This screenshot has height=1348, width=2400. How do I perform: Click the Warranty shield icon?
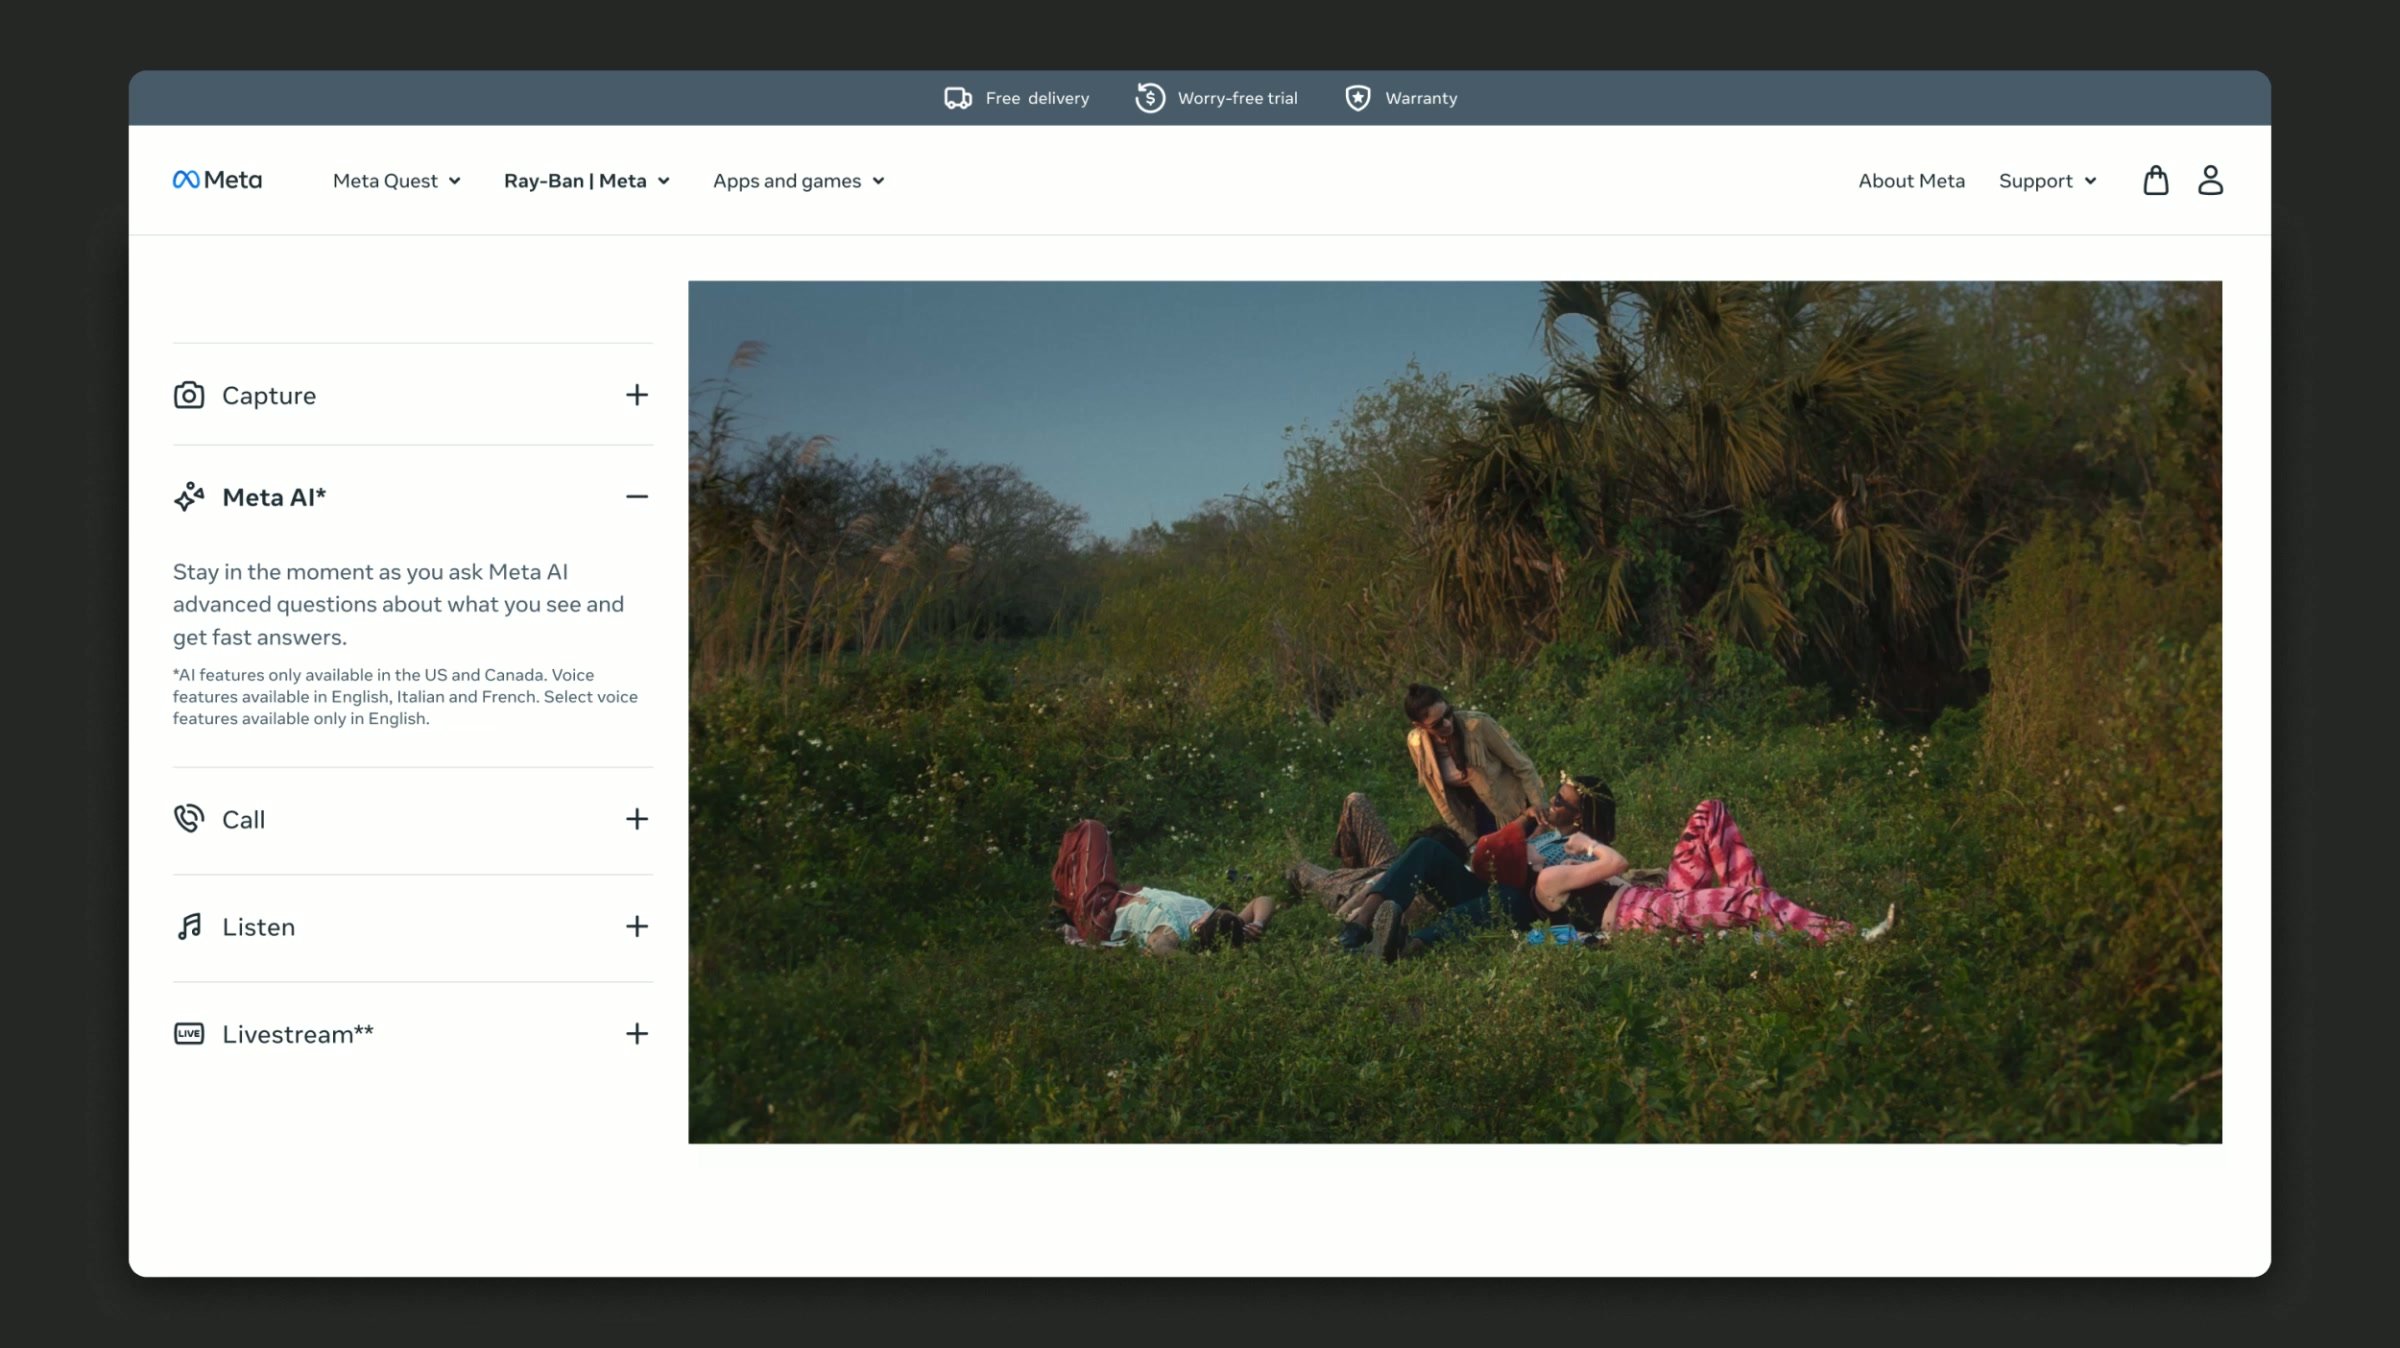(x=1357, y=98)
